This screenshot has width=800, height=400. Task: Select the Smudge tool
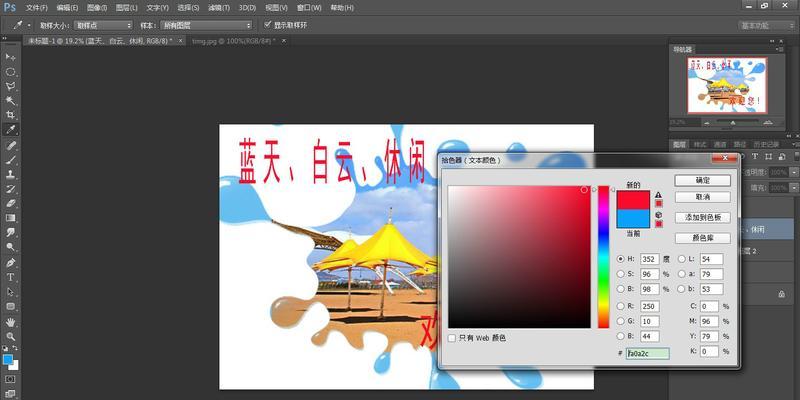(10, 232)
